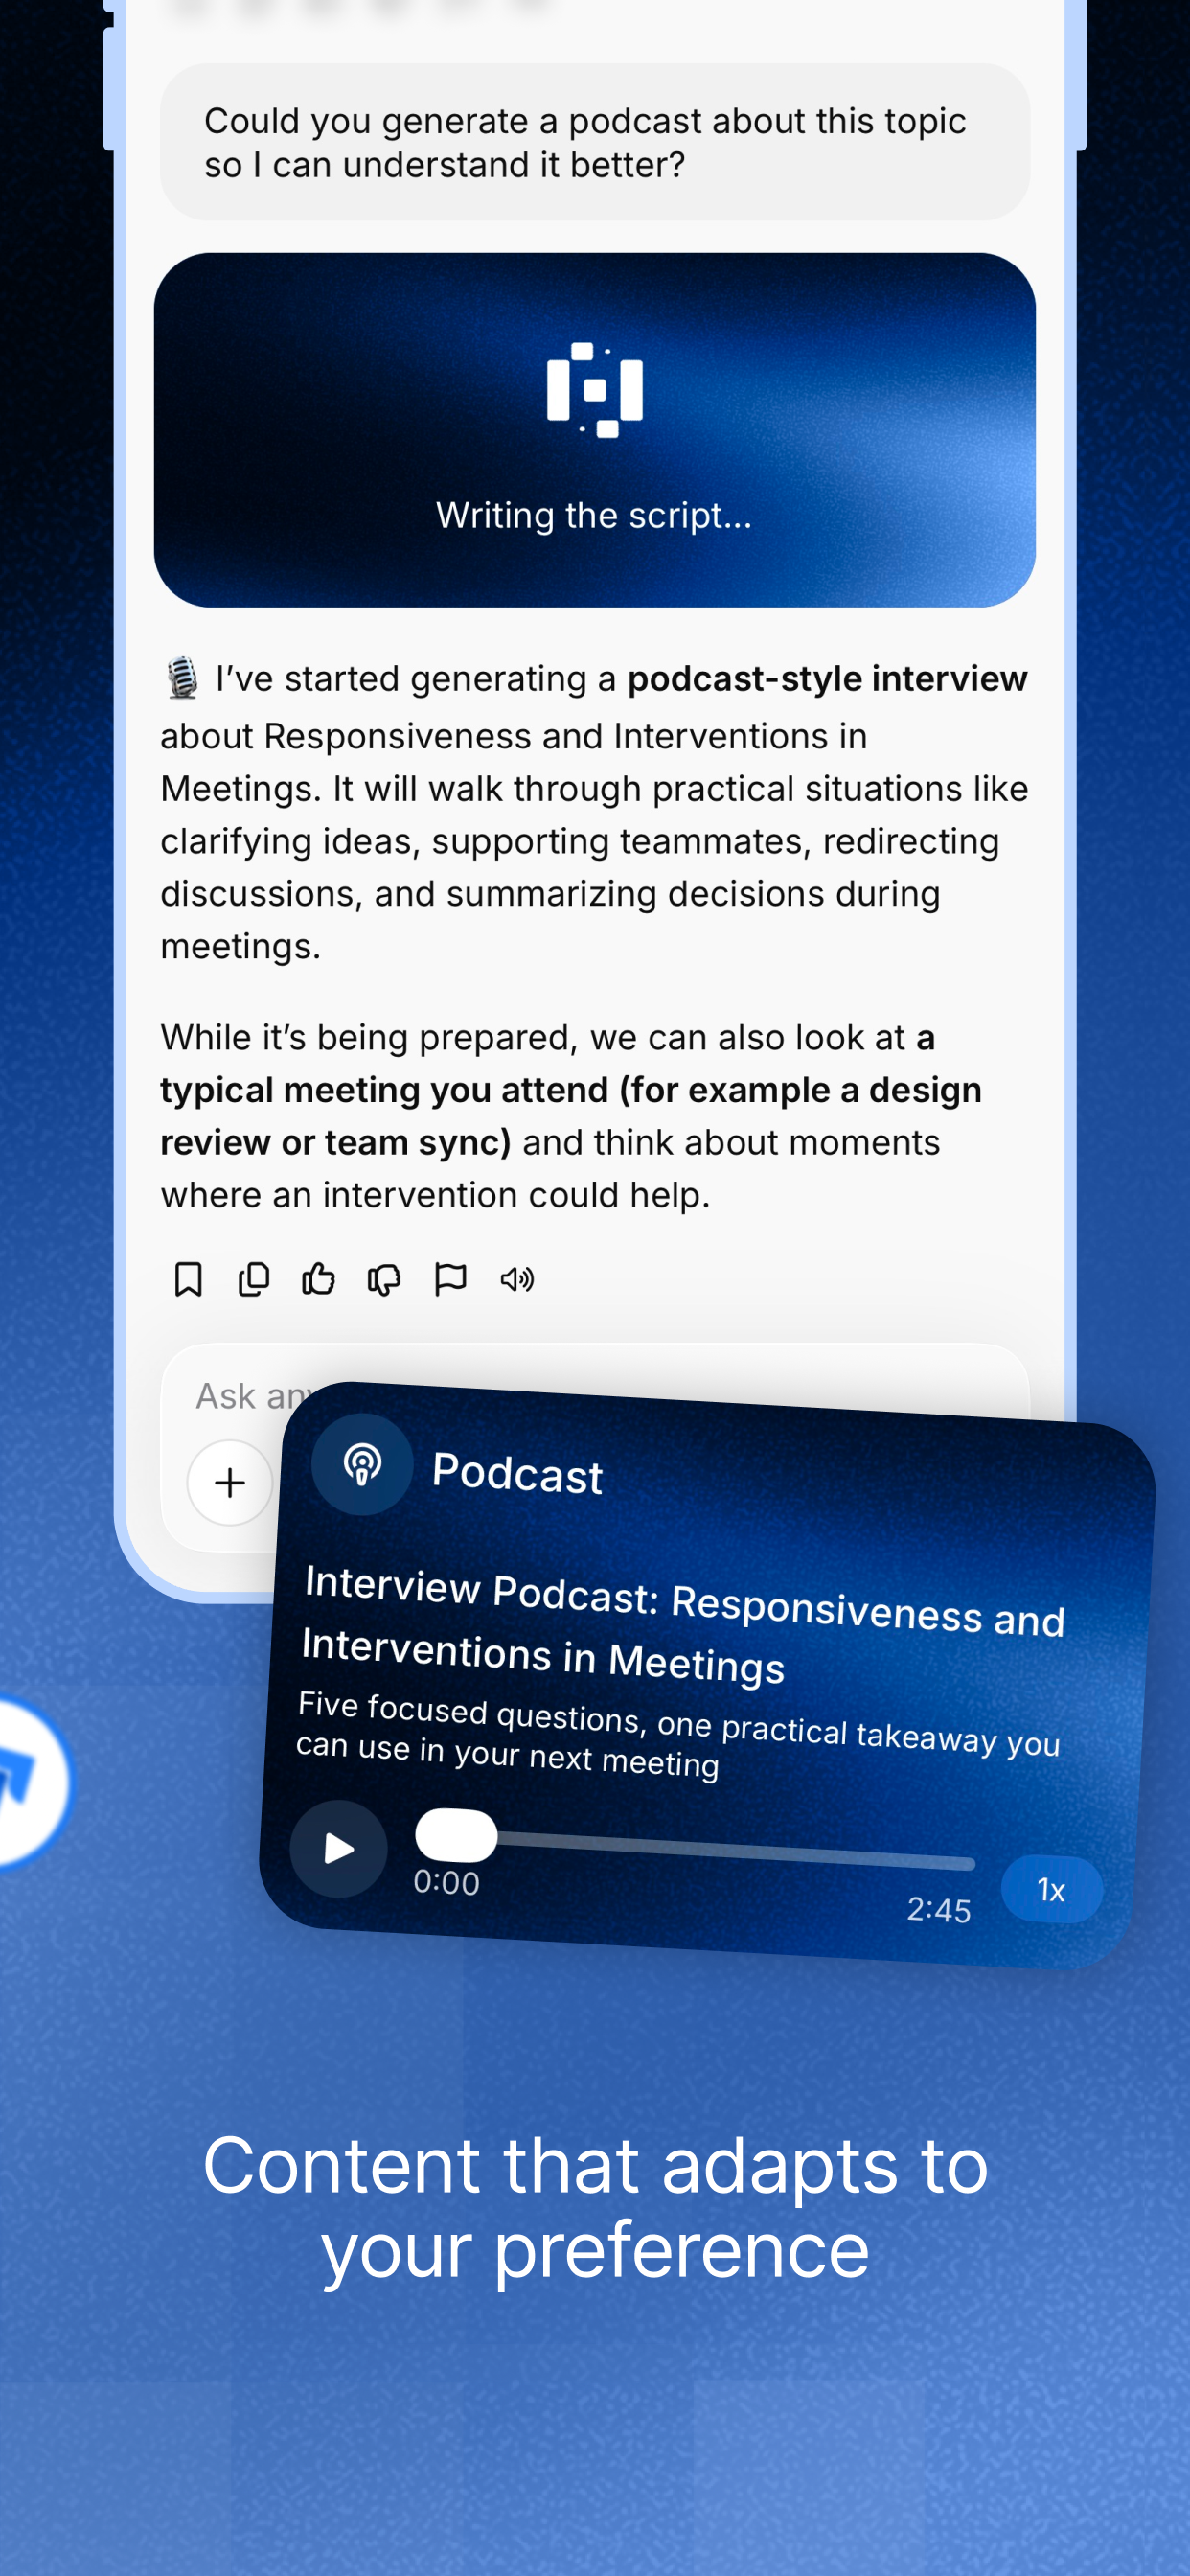Tap the Podcast microphone icon
Screen dimensions: 1190x2576
click(362, 1464)
